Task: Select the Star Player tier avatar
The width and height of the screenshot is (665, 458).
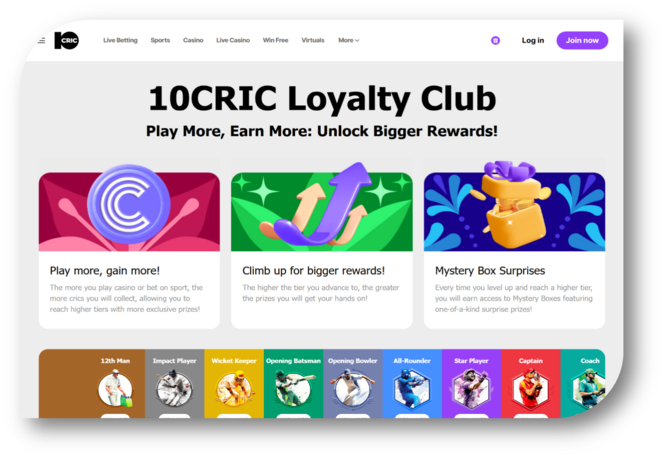Action: pos(471,388)
